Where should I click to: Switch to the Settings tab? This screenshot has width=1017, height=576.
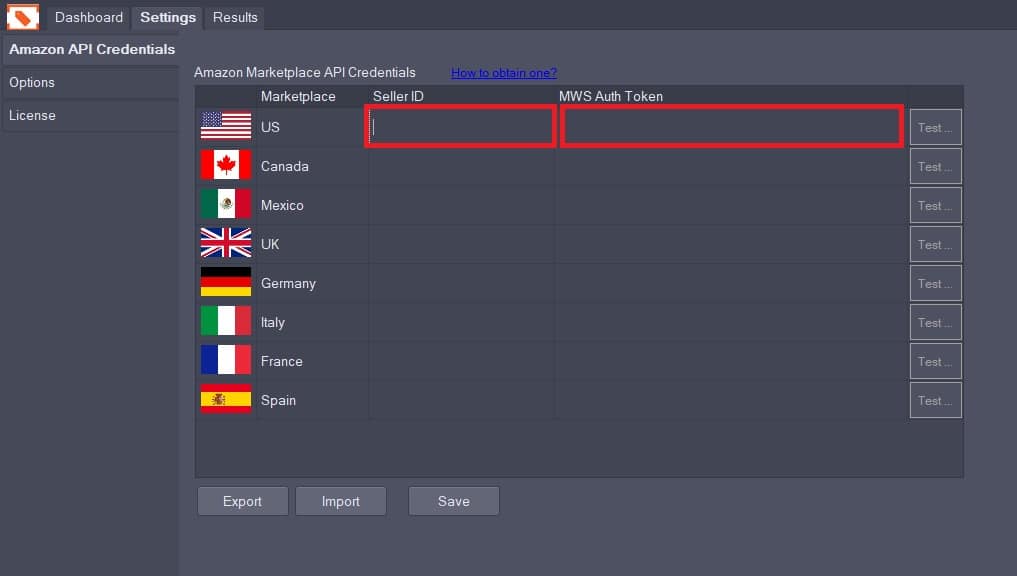click(x=168, y=18)
